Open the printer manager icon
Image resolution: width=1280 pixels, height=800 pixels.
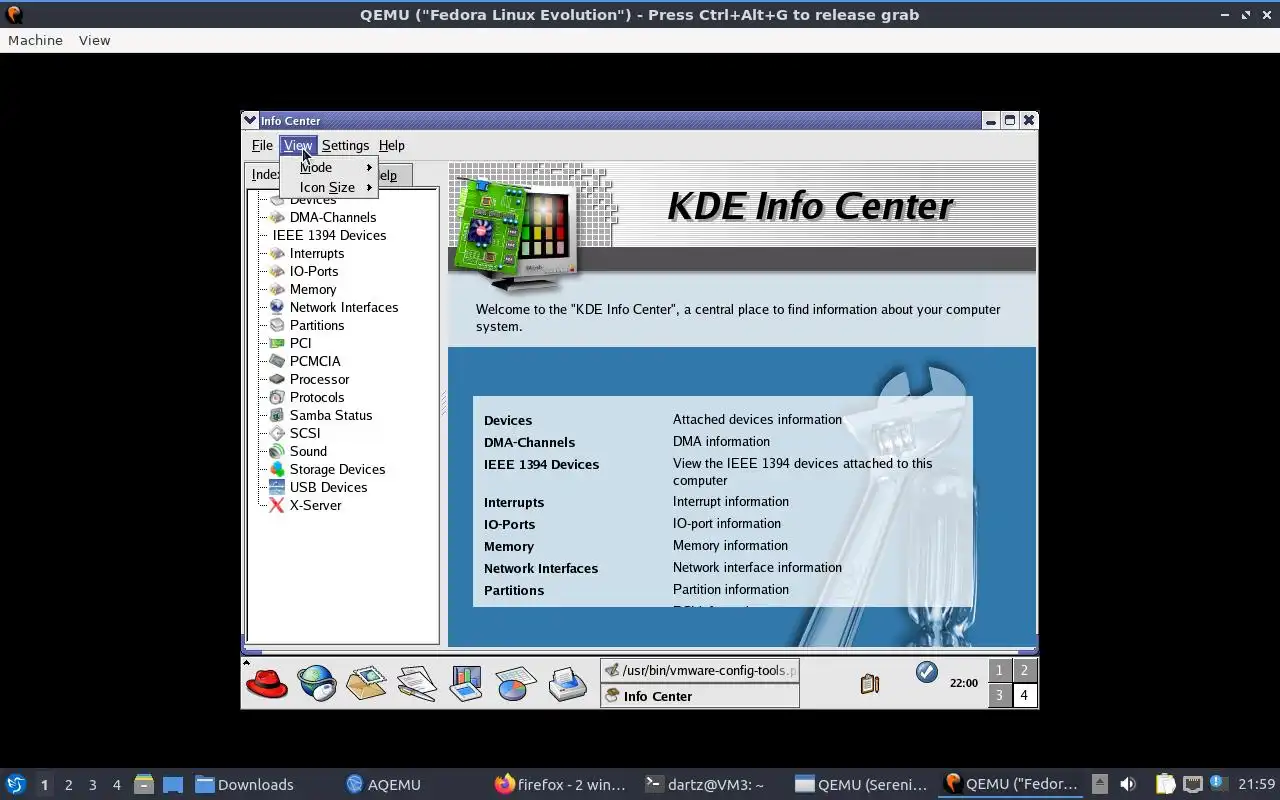pos(567,684)
